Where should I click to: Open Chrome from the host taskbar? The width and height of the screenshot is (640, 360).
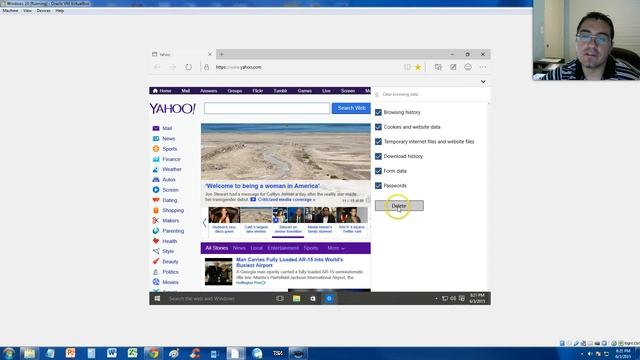[153, 353]
